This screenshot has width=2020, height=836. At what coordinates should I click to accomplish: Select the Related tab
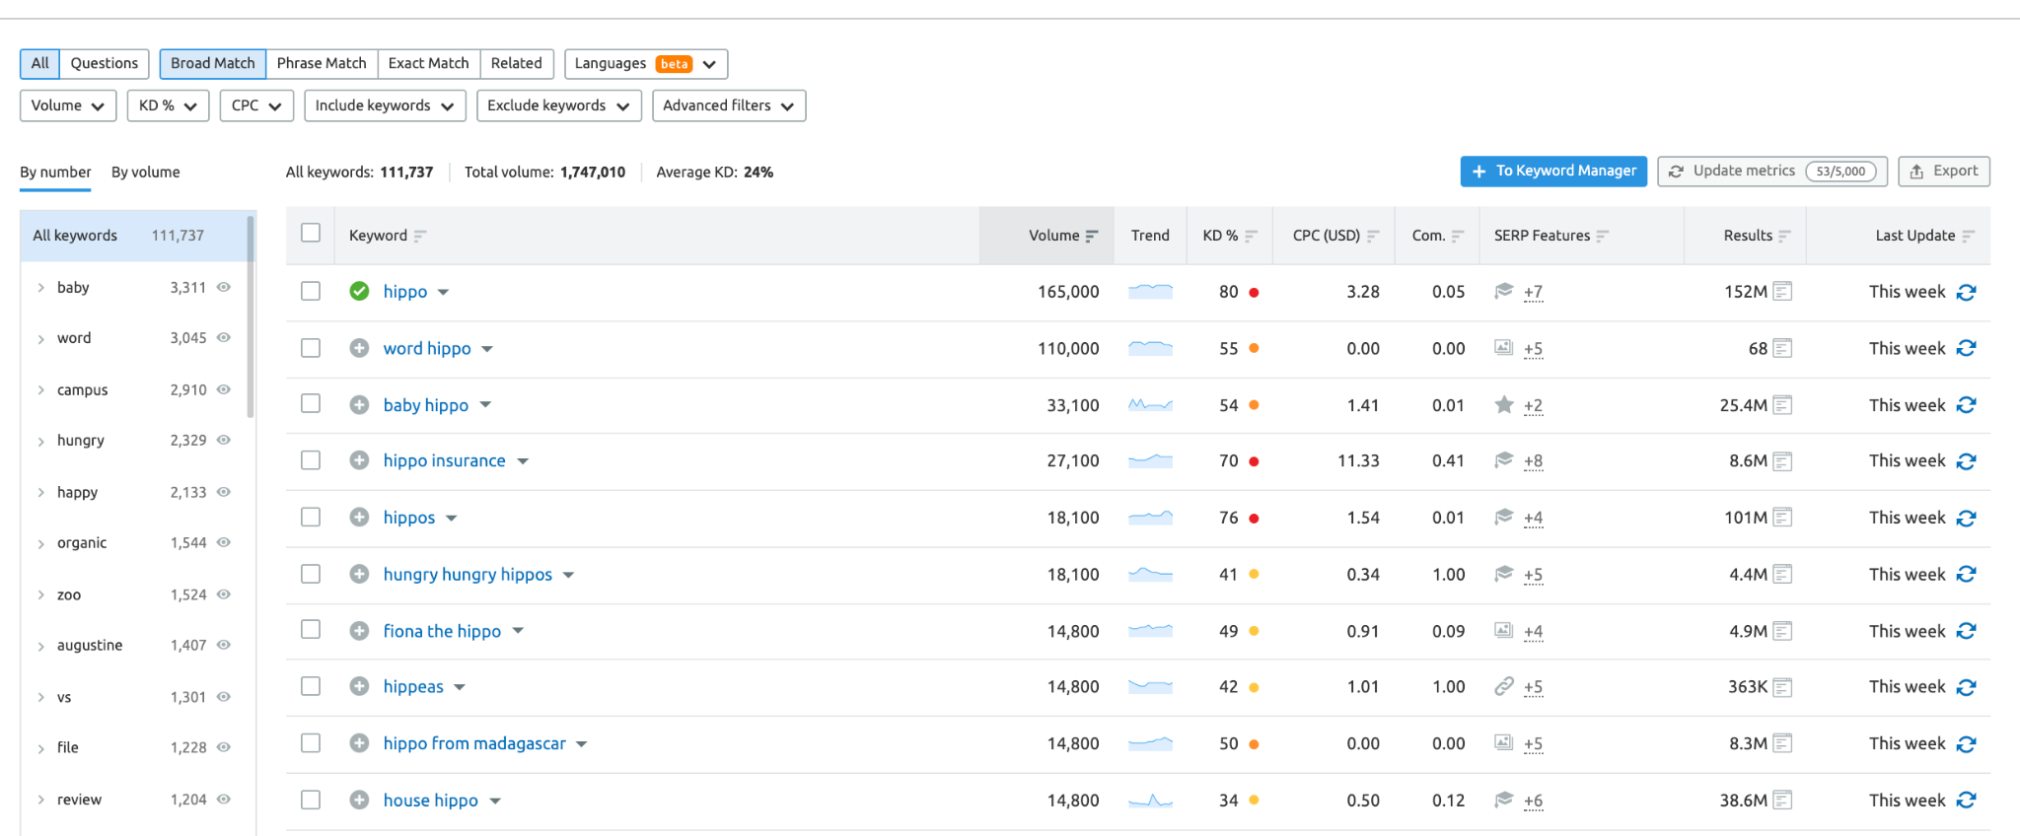pos(517,63)
